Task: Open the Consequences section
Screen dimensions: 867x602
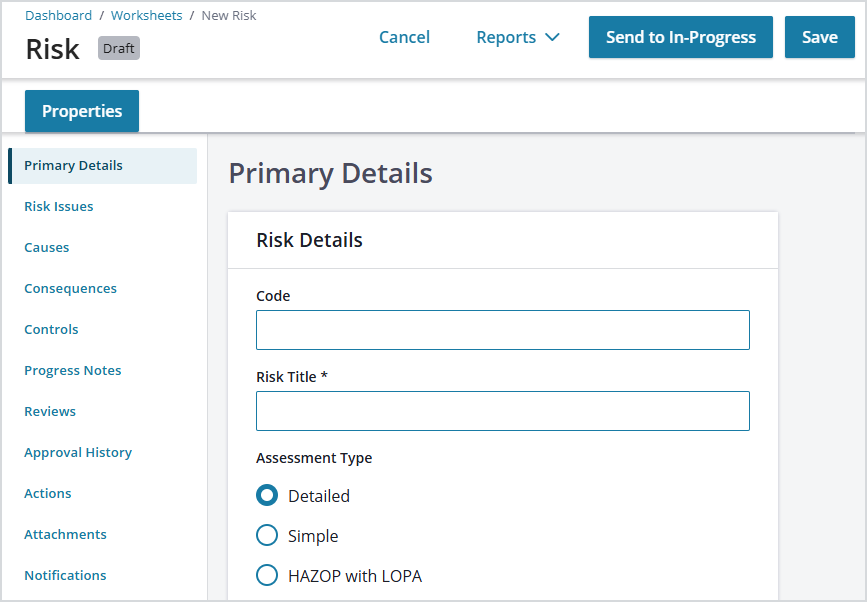Action: (70, 288)
